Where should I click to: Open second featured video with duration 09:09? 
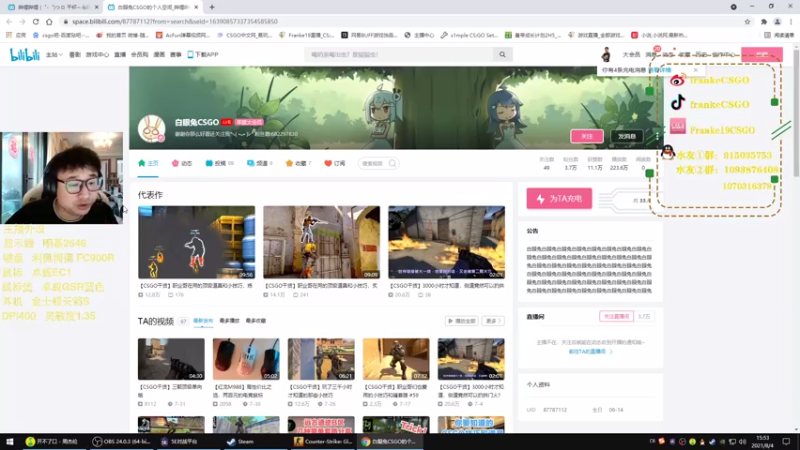coord(321,242)
